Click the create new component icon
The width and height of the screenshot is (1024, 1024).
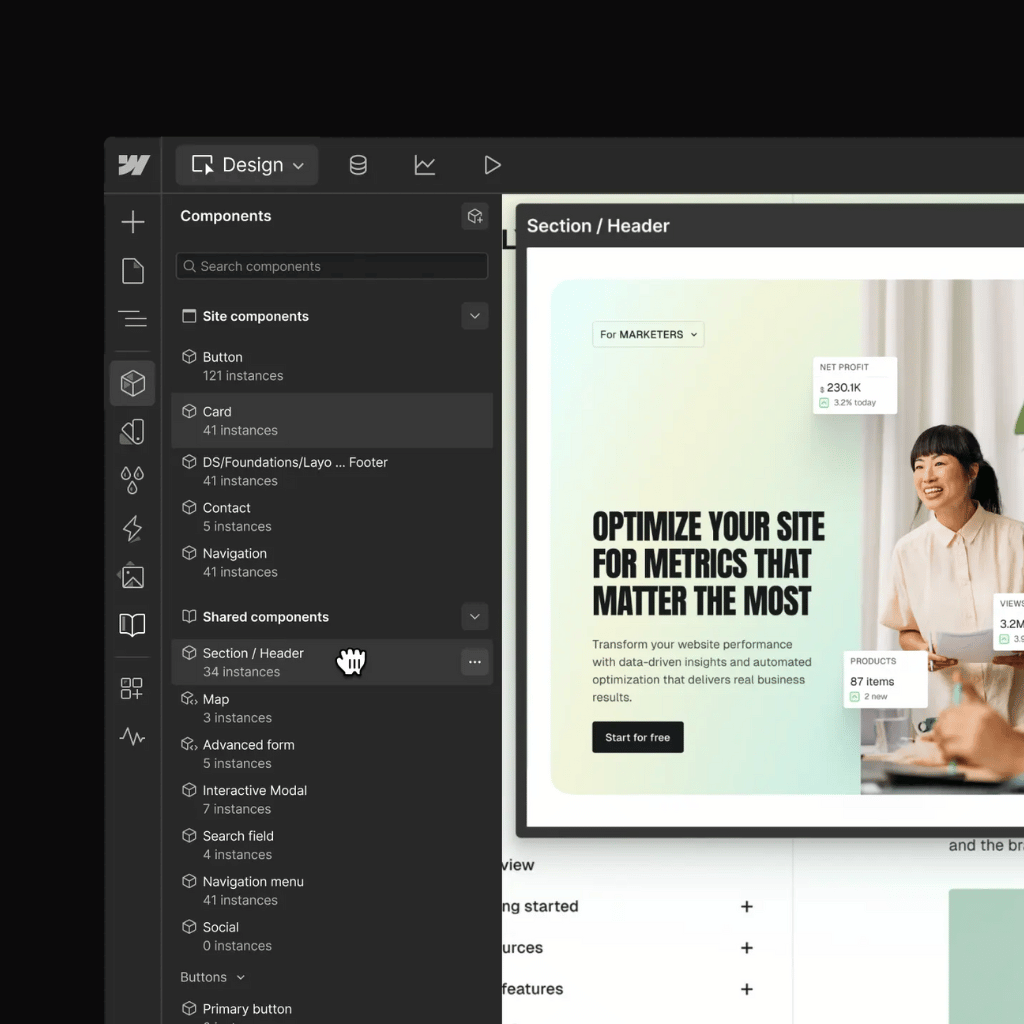(x=475, y=216)
